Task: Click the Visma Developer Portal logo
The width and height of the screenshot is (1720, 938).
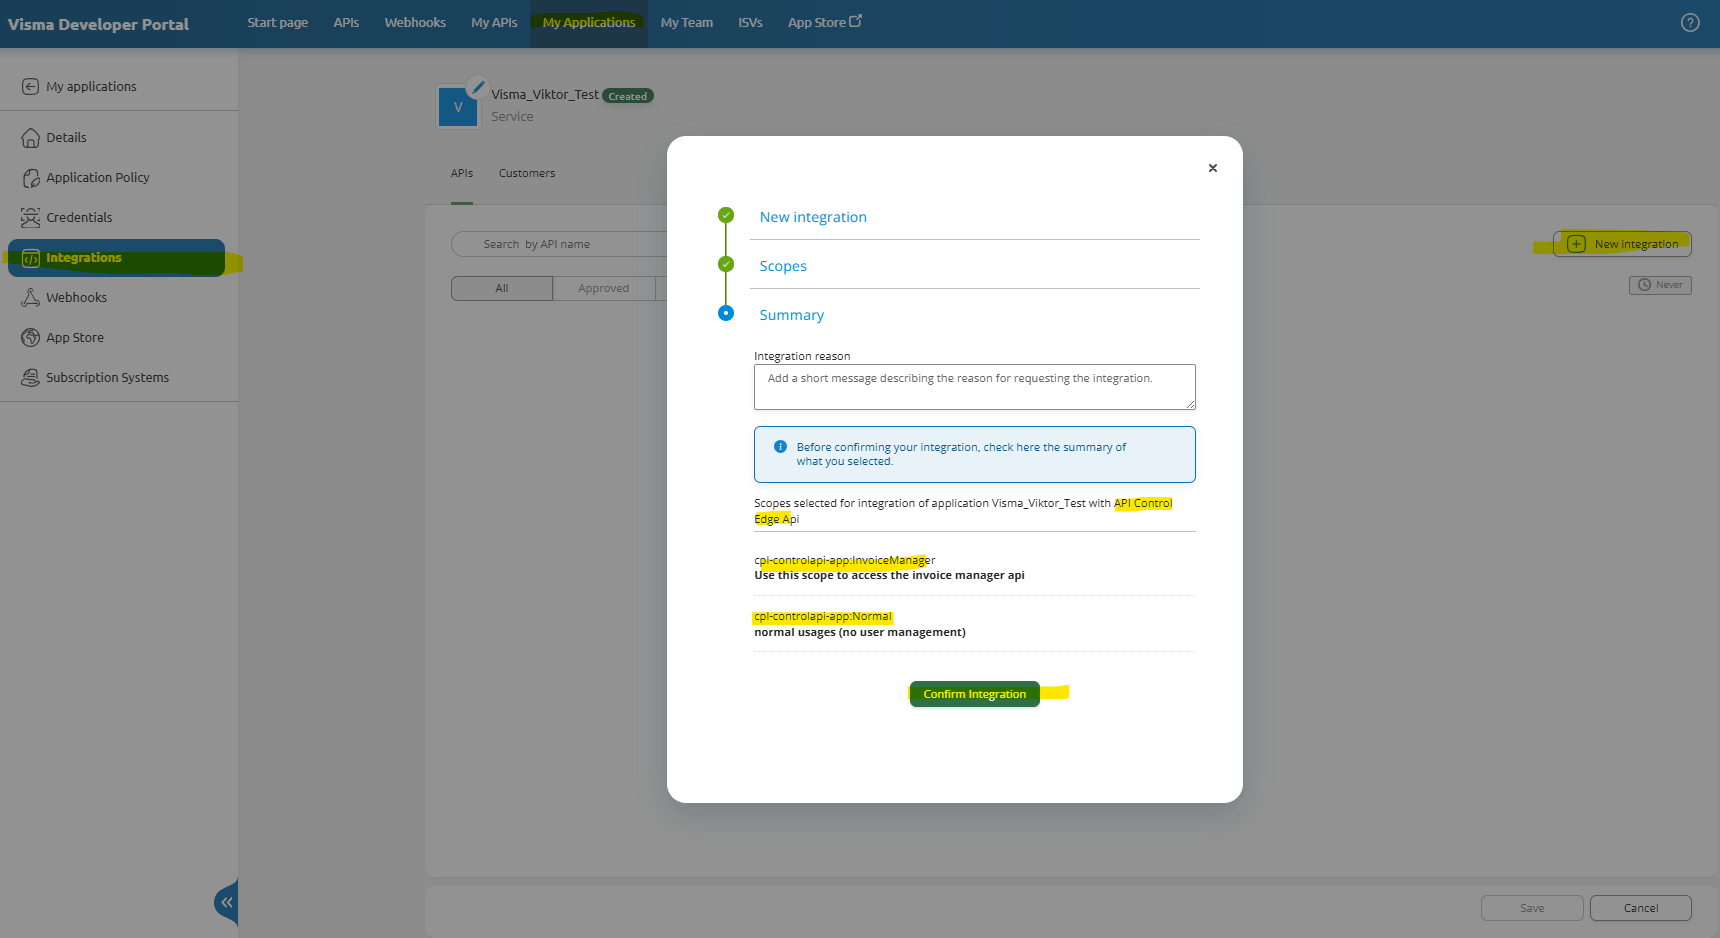Action: click(x=98, y=24)
